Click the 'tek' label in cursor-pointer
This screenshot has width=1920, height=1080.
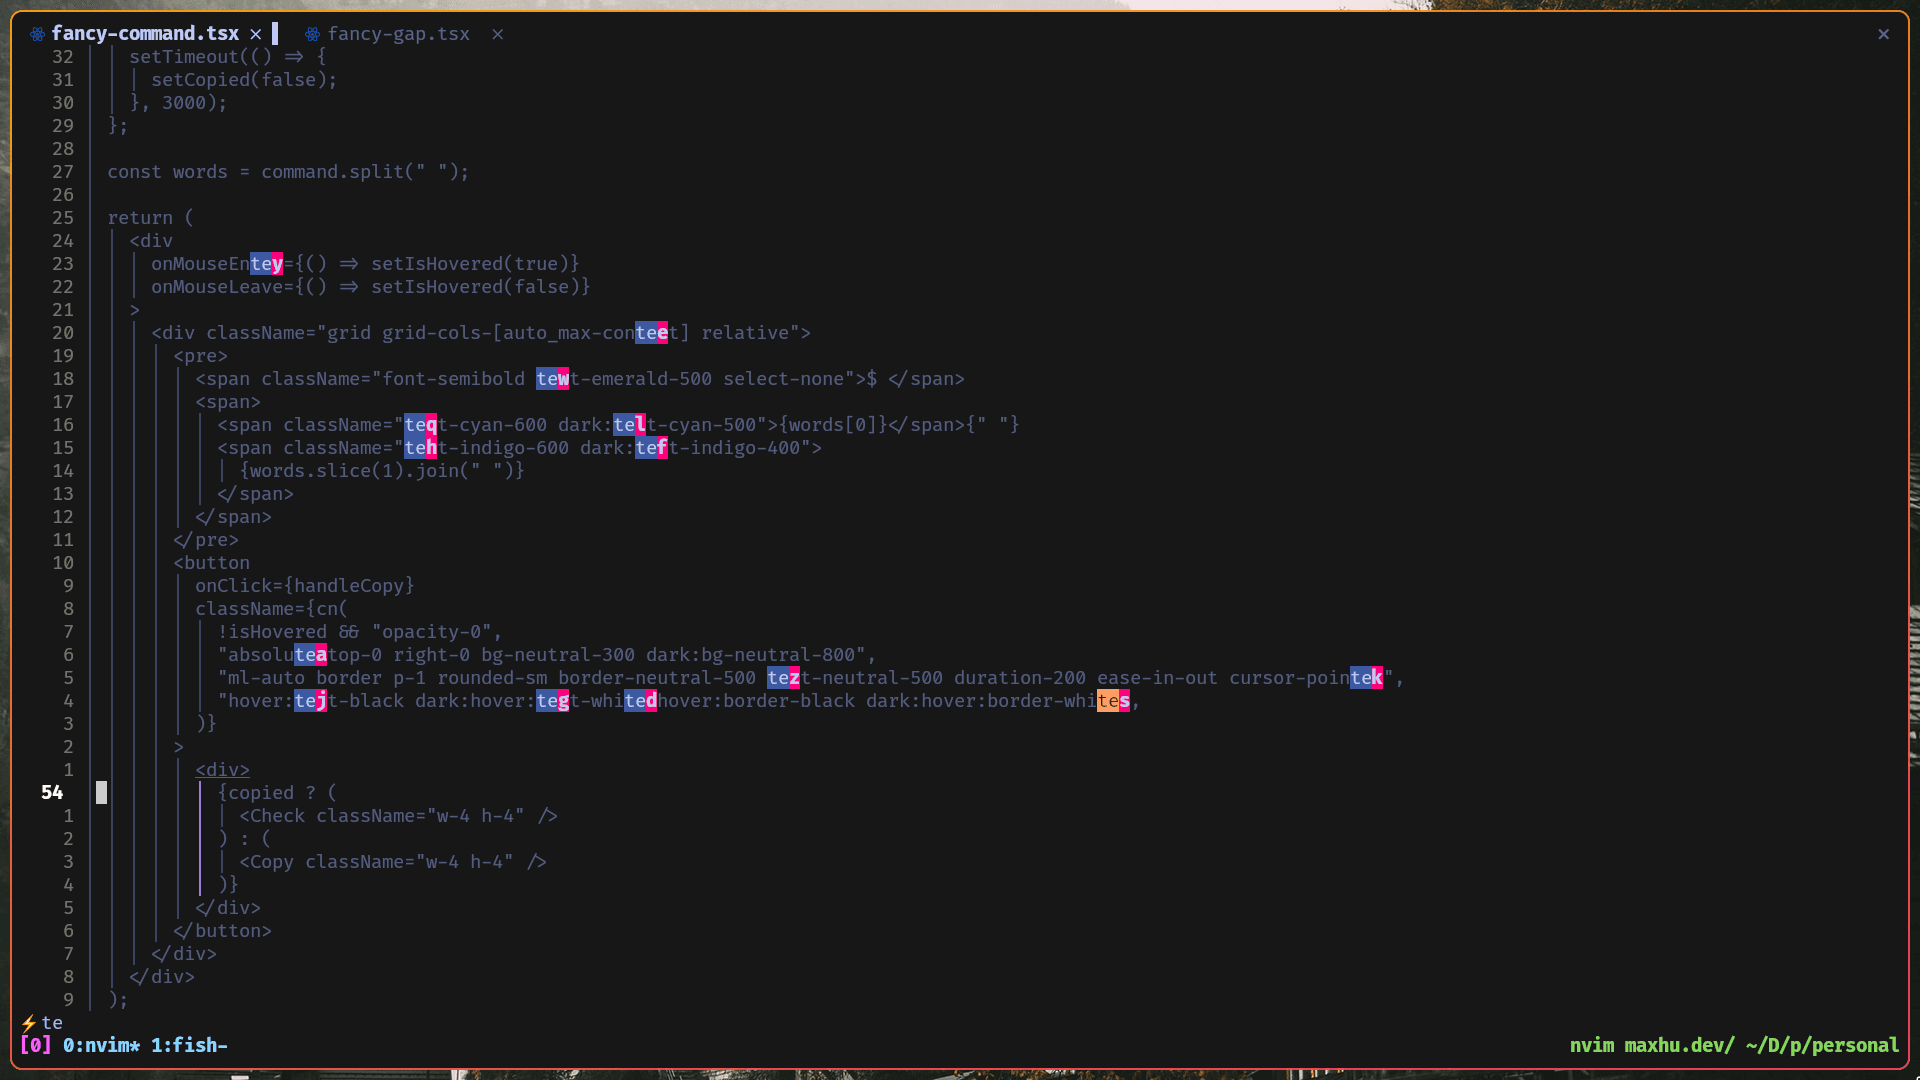(1366, 678)
